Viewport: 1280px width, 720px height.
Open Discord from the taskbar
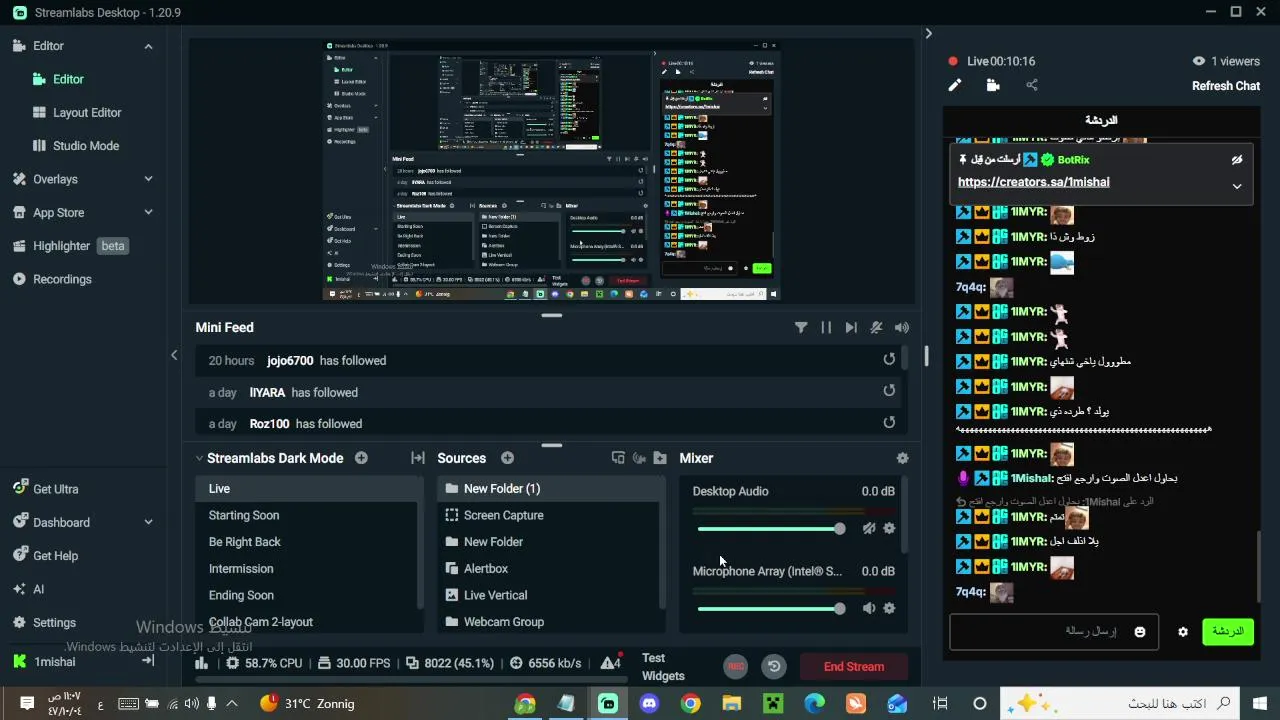(x=649, y=704)
